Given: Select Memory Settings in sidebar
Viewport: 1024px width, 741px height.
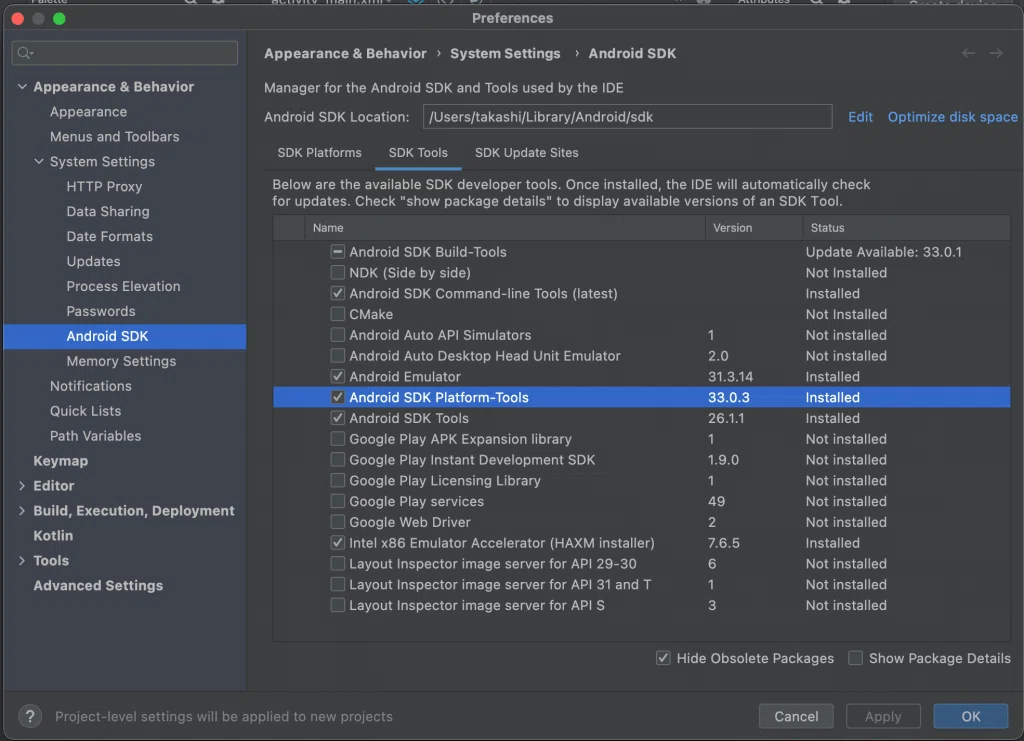Looking at the screenshot, I should tap(121, 361).
